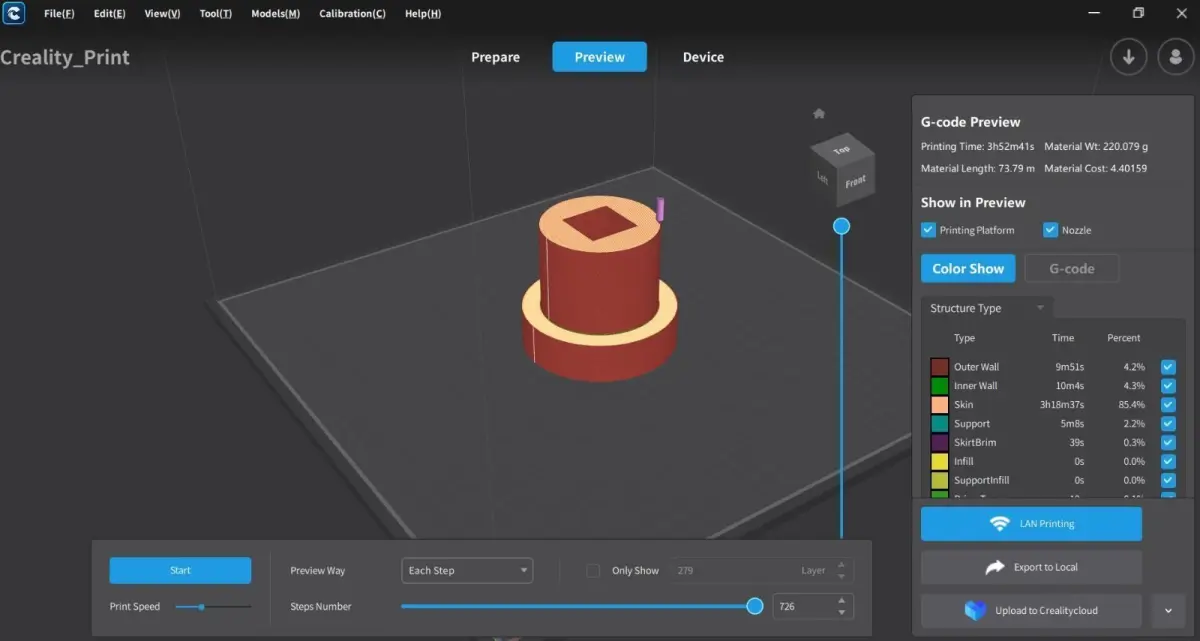Uncheck SkirtBrim visibility checkbox

(1168, 442)
